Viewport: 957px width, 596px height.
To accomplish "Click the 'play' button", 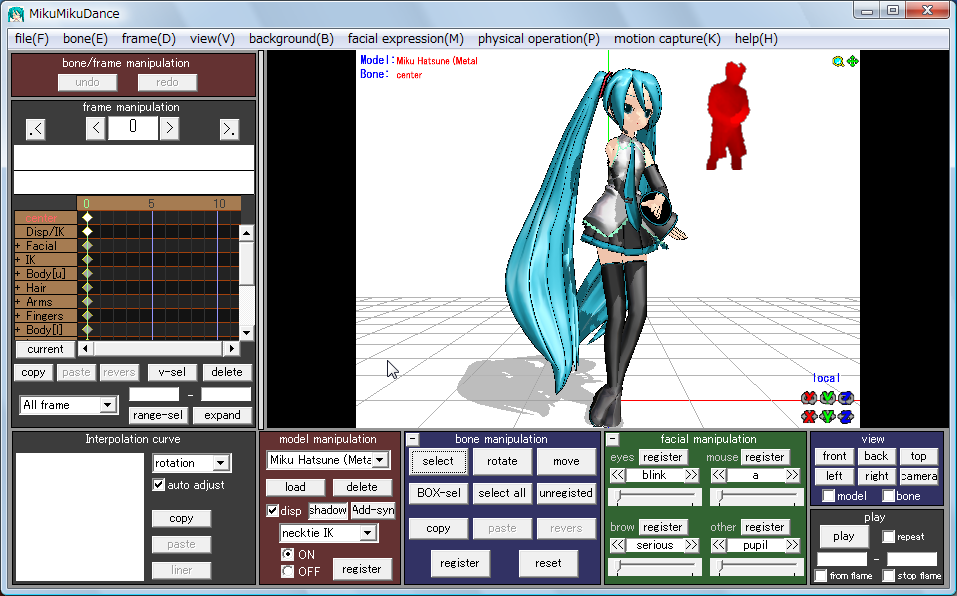I will (843, 536).
